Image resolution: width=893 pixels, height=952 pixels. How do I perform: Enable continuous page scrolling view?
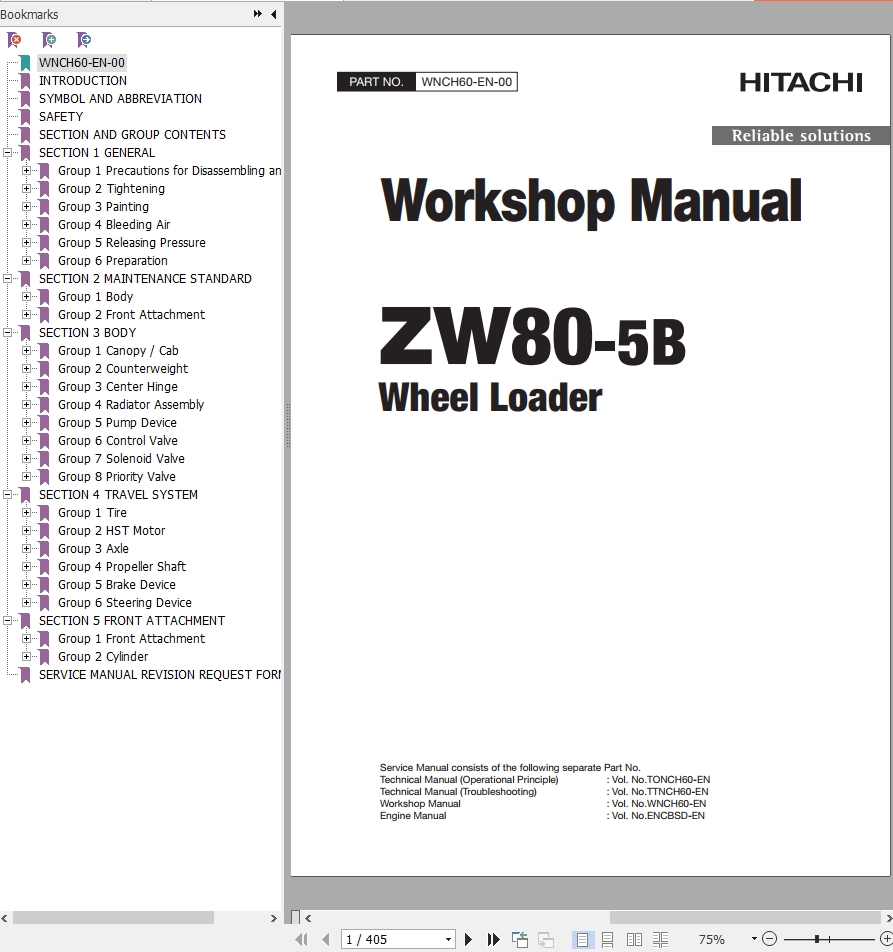coord(608,939)
